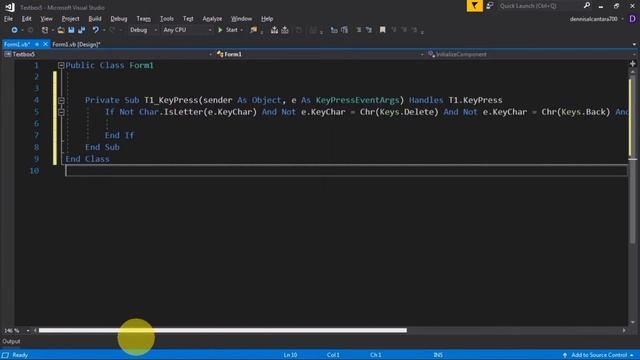Click the horizontal scrollbar thumb
The width and height of the screenshot is (640, 360).
coord(223,330)
